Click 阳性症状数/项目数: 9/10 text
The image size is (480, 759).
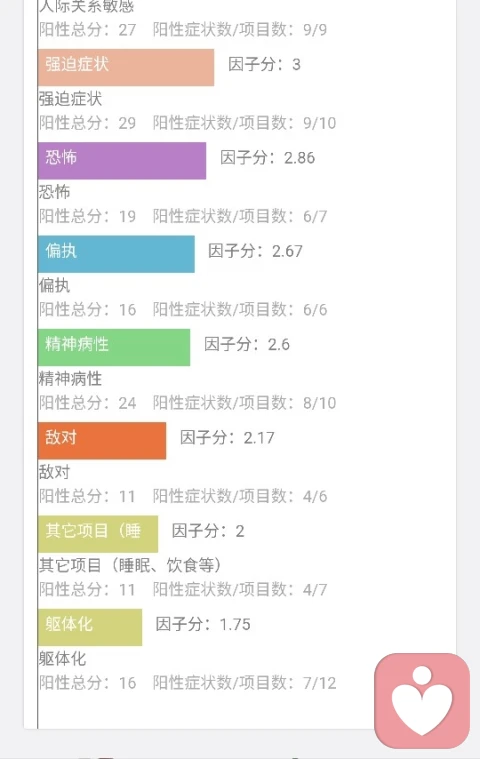click(x=244, y=123)
